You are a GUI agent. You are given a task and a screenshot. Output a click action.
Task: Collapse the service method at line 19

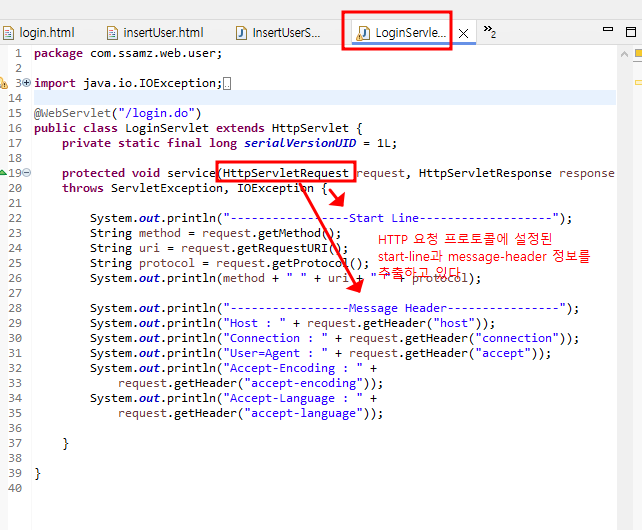click(27, 173)
